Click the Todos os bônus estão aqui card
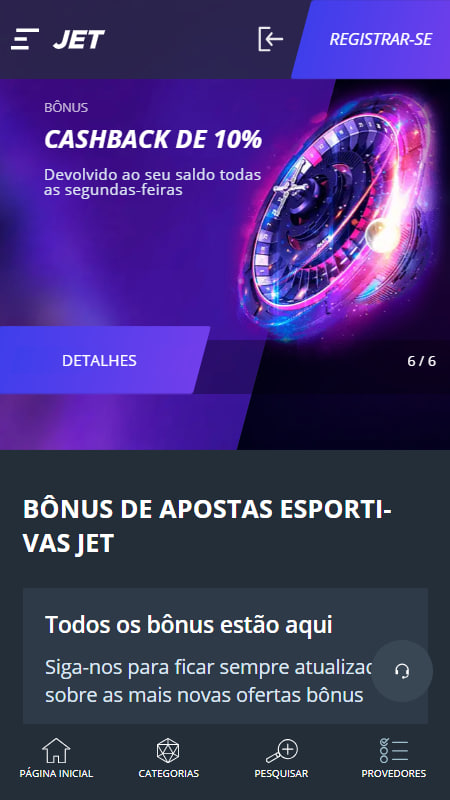450x800 pixels. click(225, 656)
